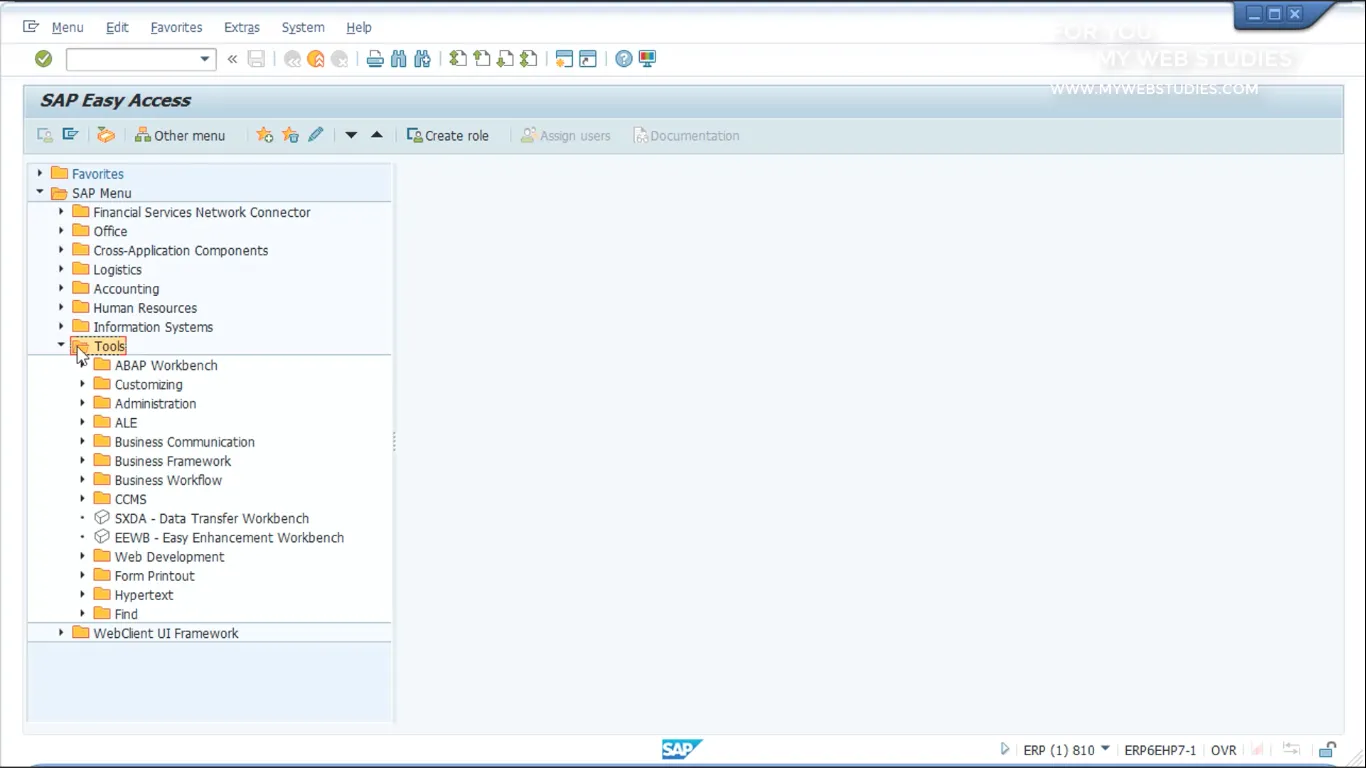Screen dimensions: 1366x768
Task: Open the ERP (1) 810 system dropdown
Action: 1105,749
